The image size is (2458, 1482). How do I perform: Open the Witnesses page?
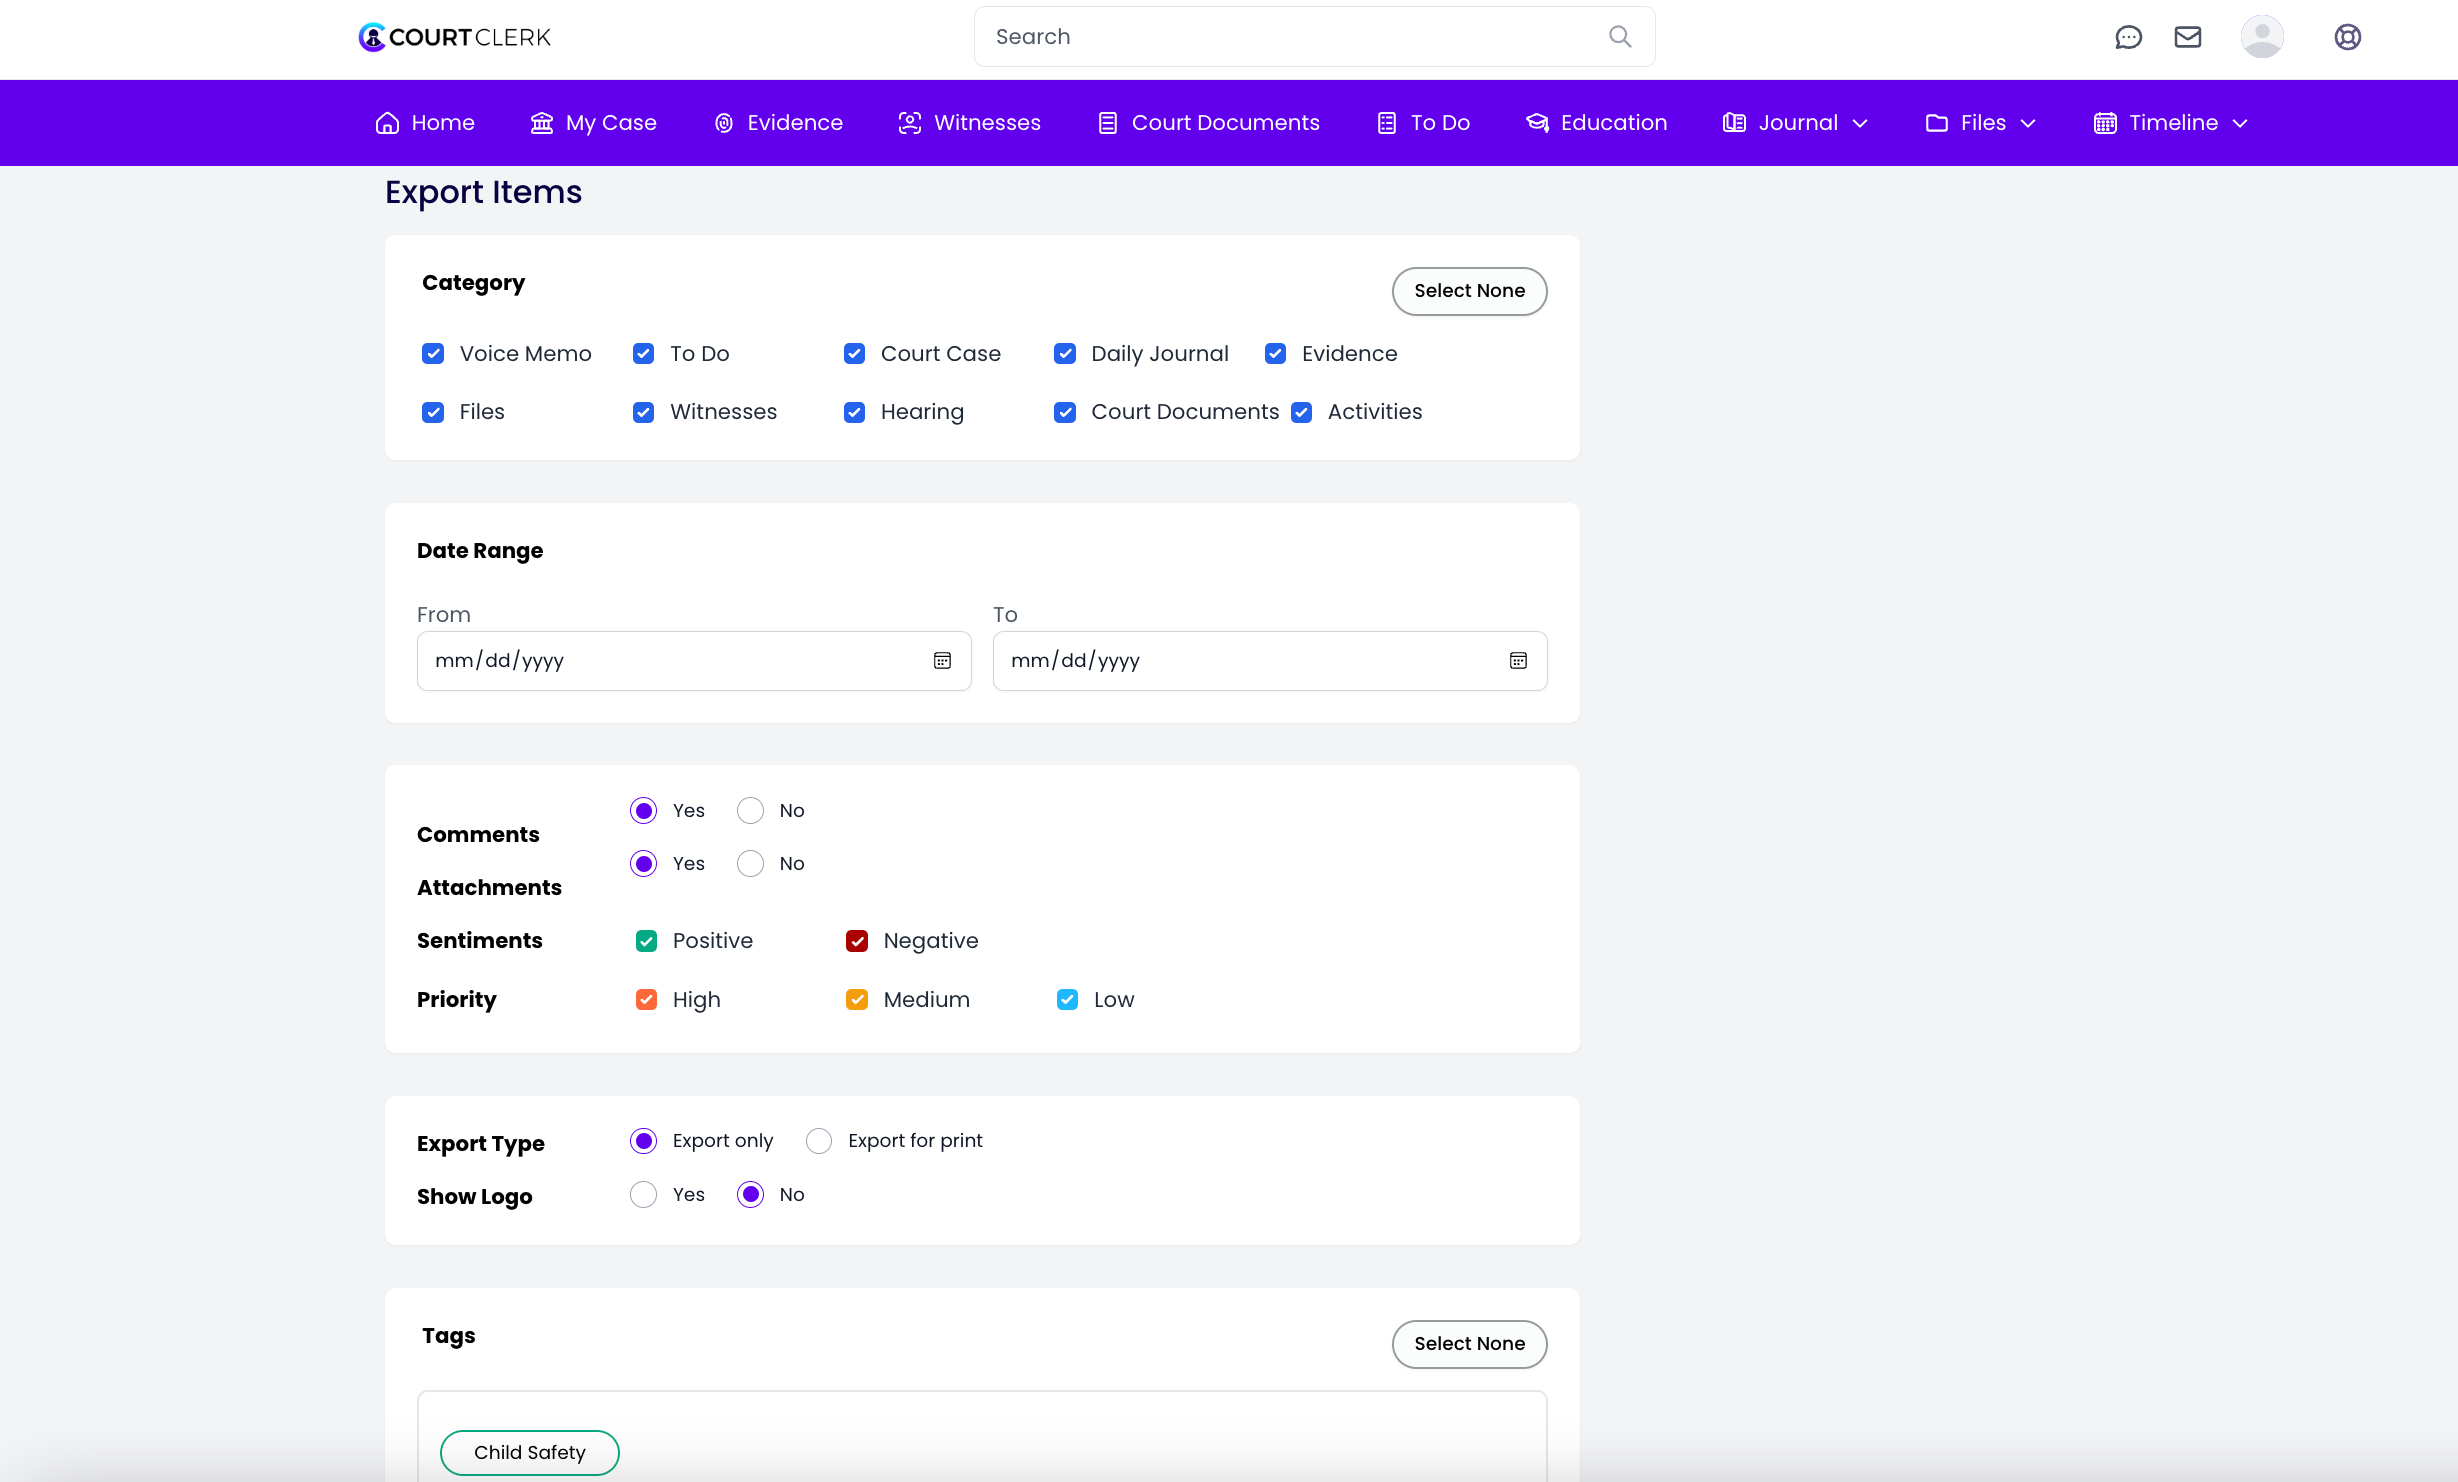(x=969, y=123)
